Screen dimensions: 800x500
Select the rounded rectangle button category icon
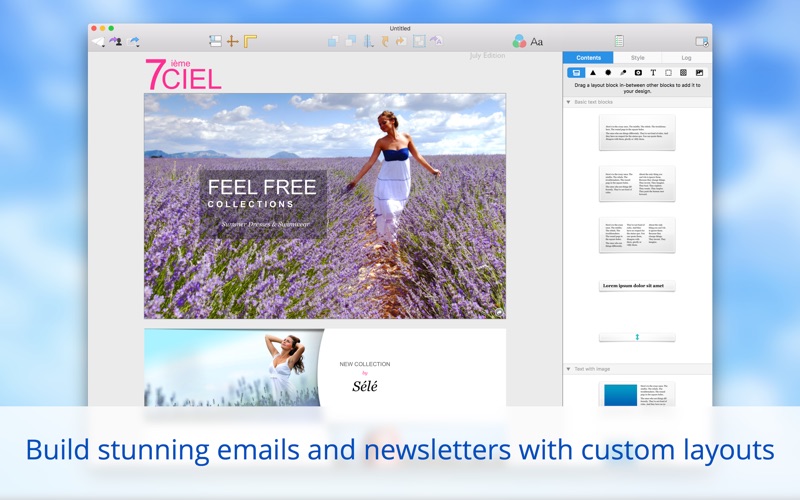coord(638,73)
